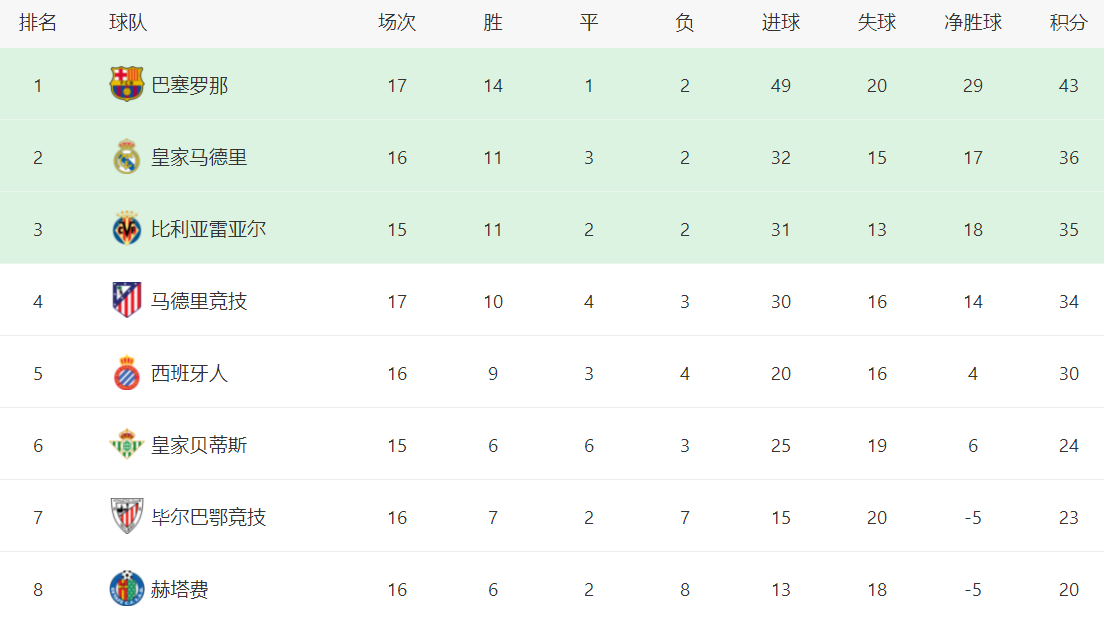Click the 进球 column header

(x=781, y=23)
